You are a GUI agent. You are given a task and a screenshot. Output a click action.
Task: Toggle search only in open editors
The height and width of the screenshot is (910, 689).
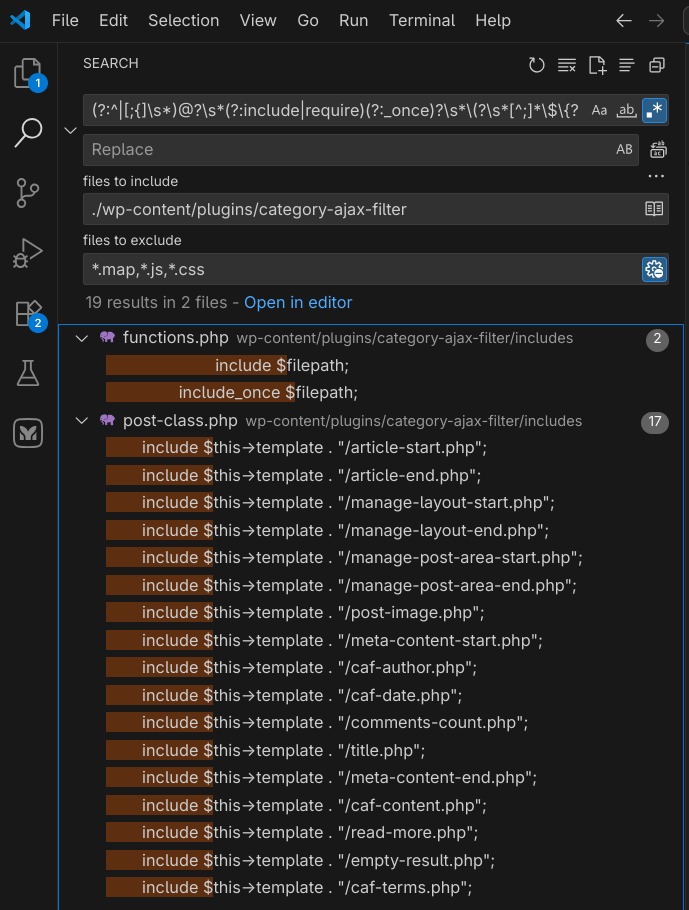(654, 209)
